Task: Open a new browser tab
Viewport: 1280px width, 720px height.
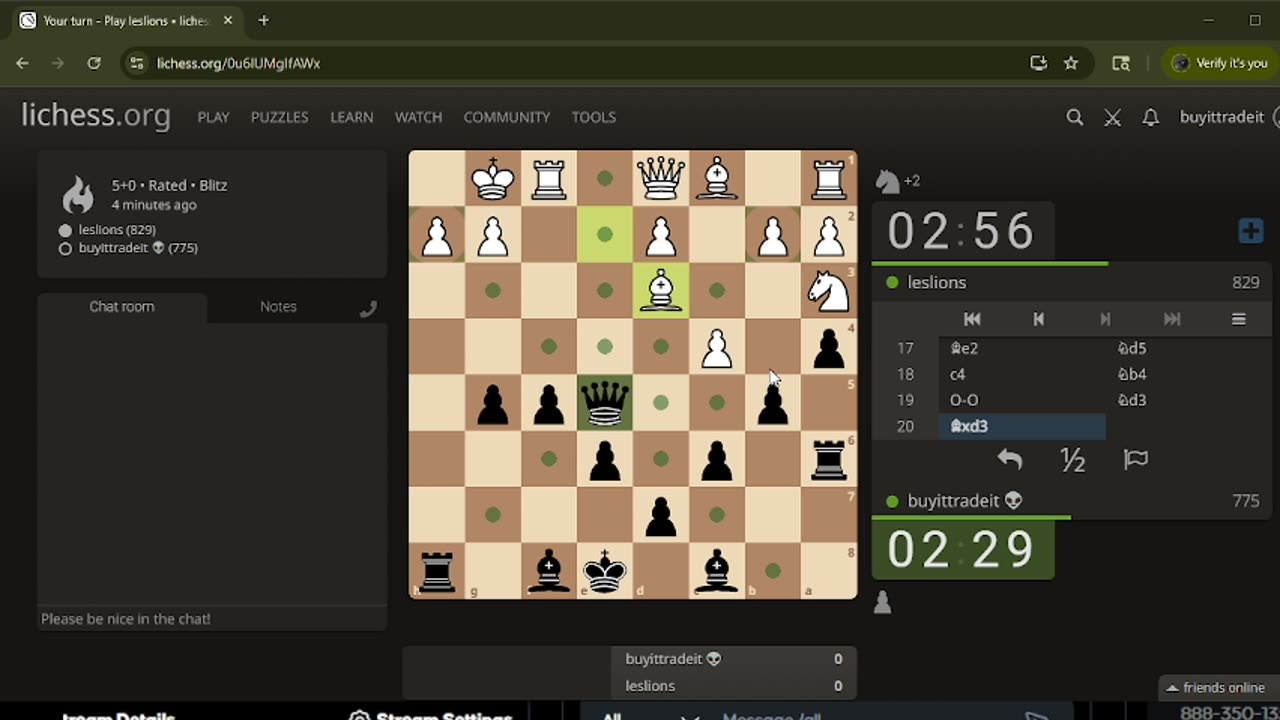Action: pos(264,20)
